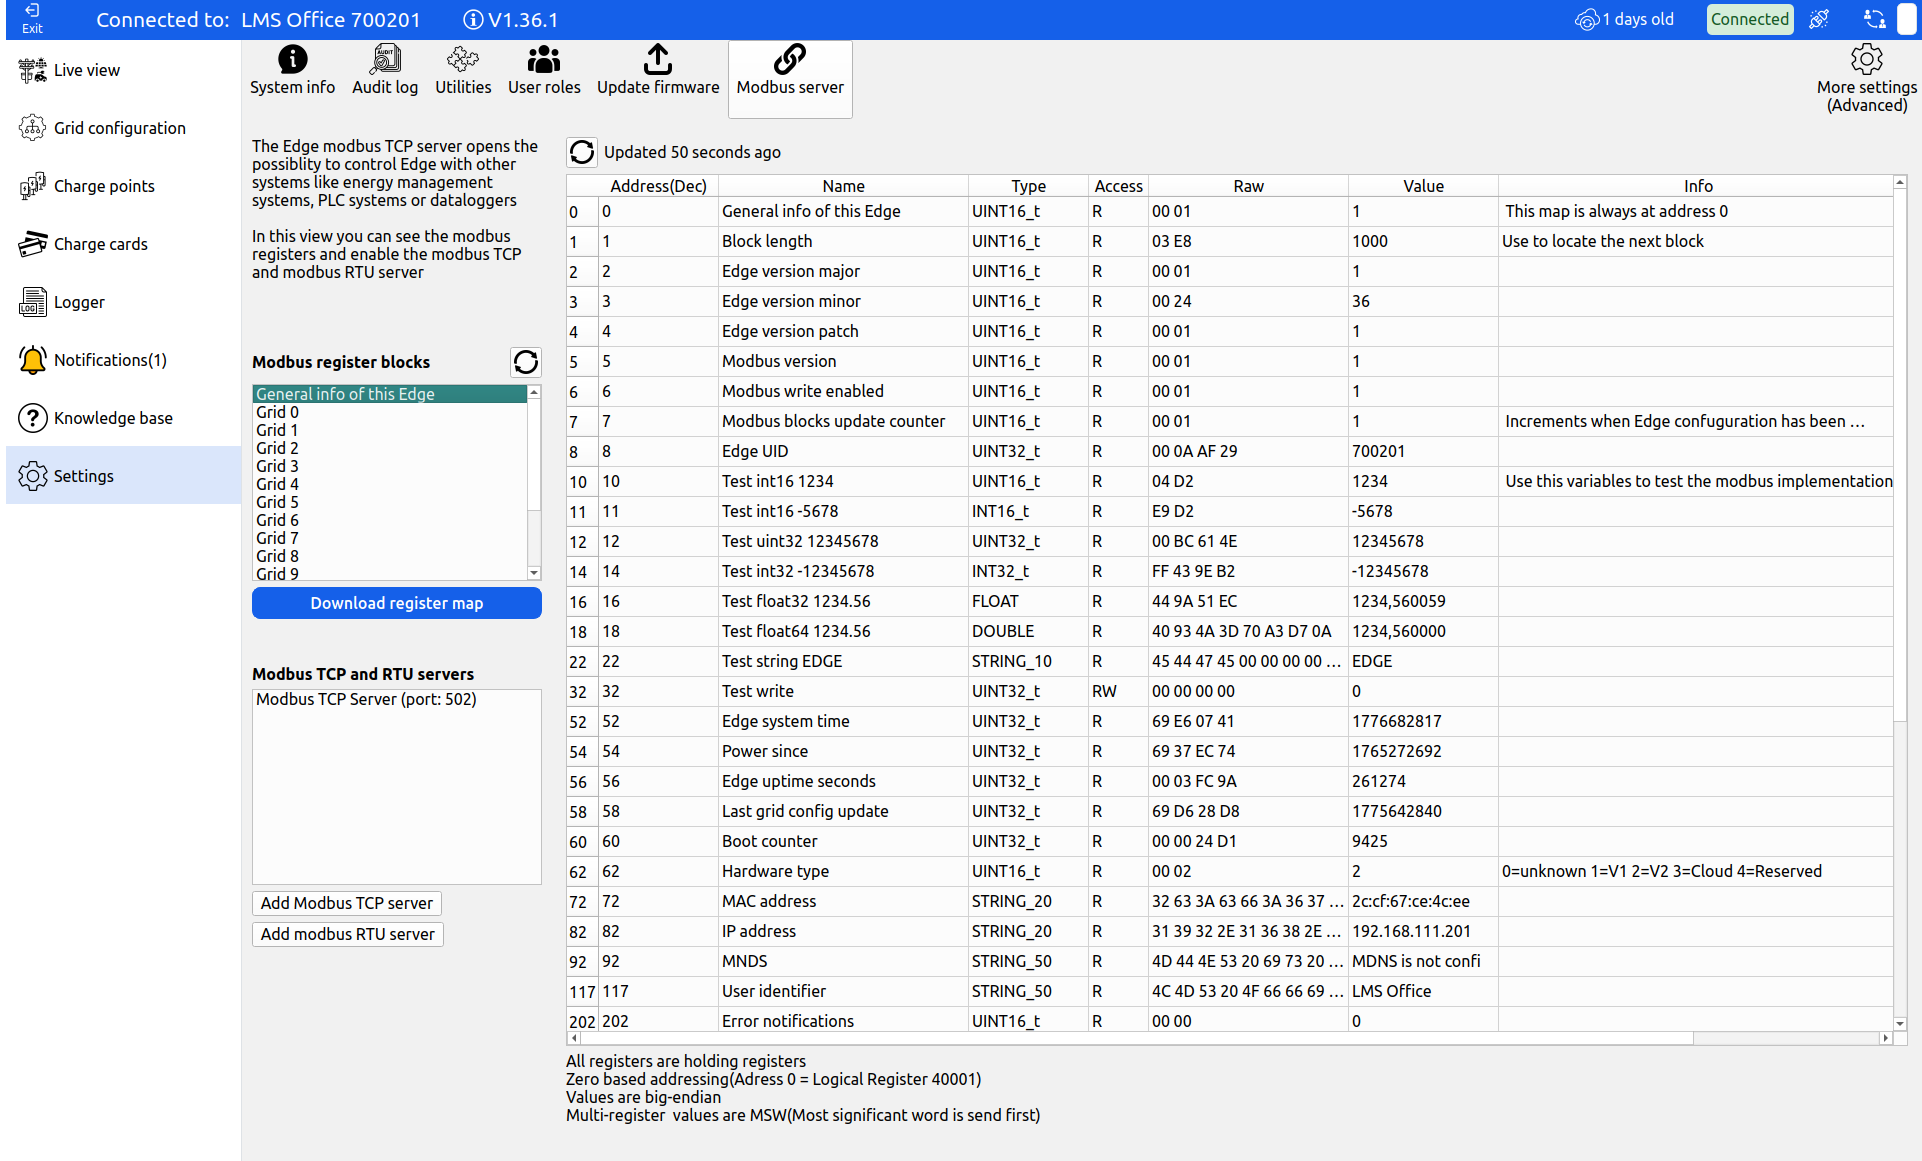Select Grid 1 register block
1922x1161 pixels.
390,430
